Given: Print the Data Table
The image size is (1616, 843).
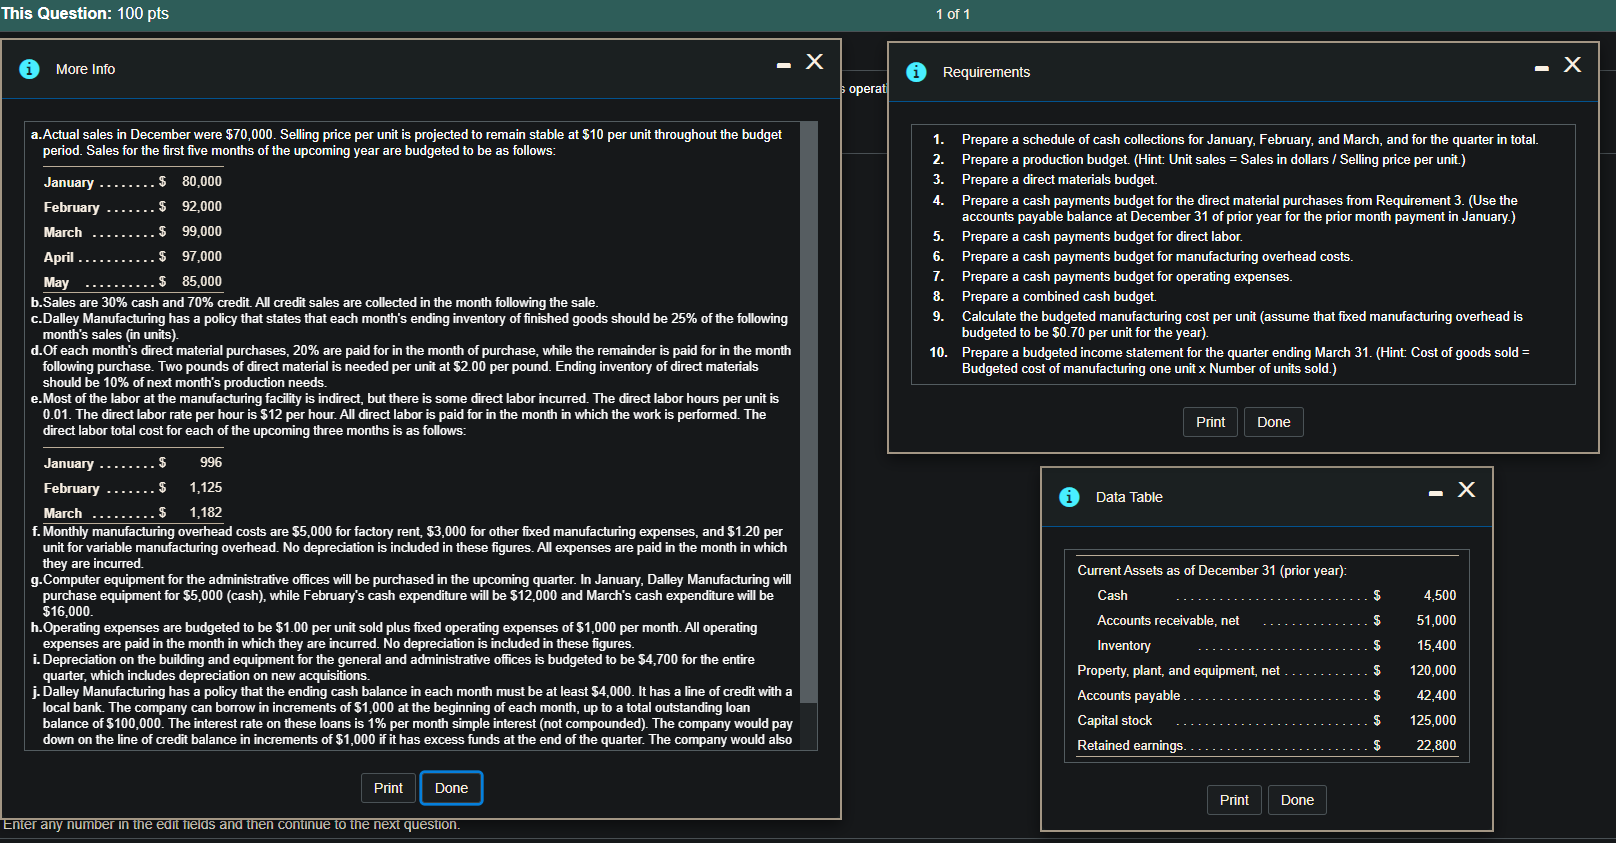Looking at the screenshot, I should (x=1234, y=800).
